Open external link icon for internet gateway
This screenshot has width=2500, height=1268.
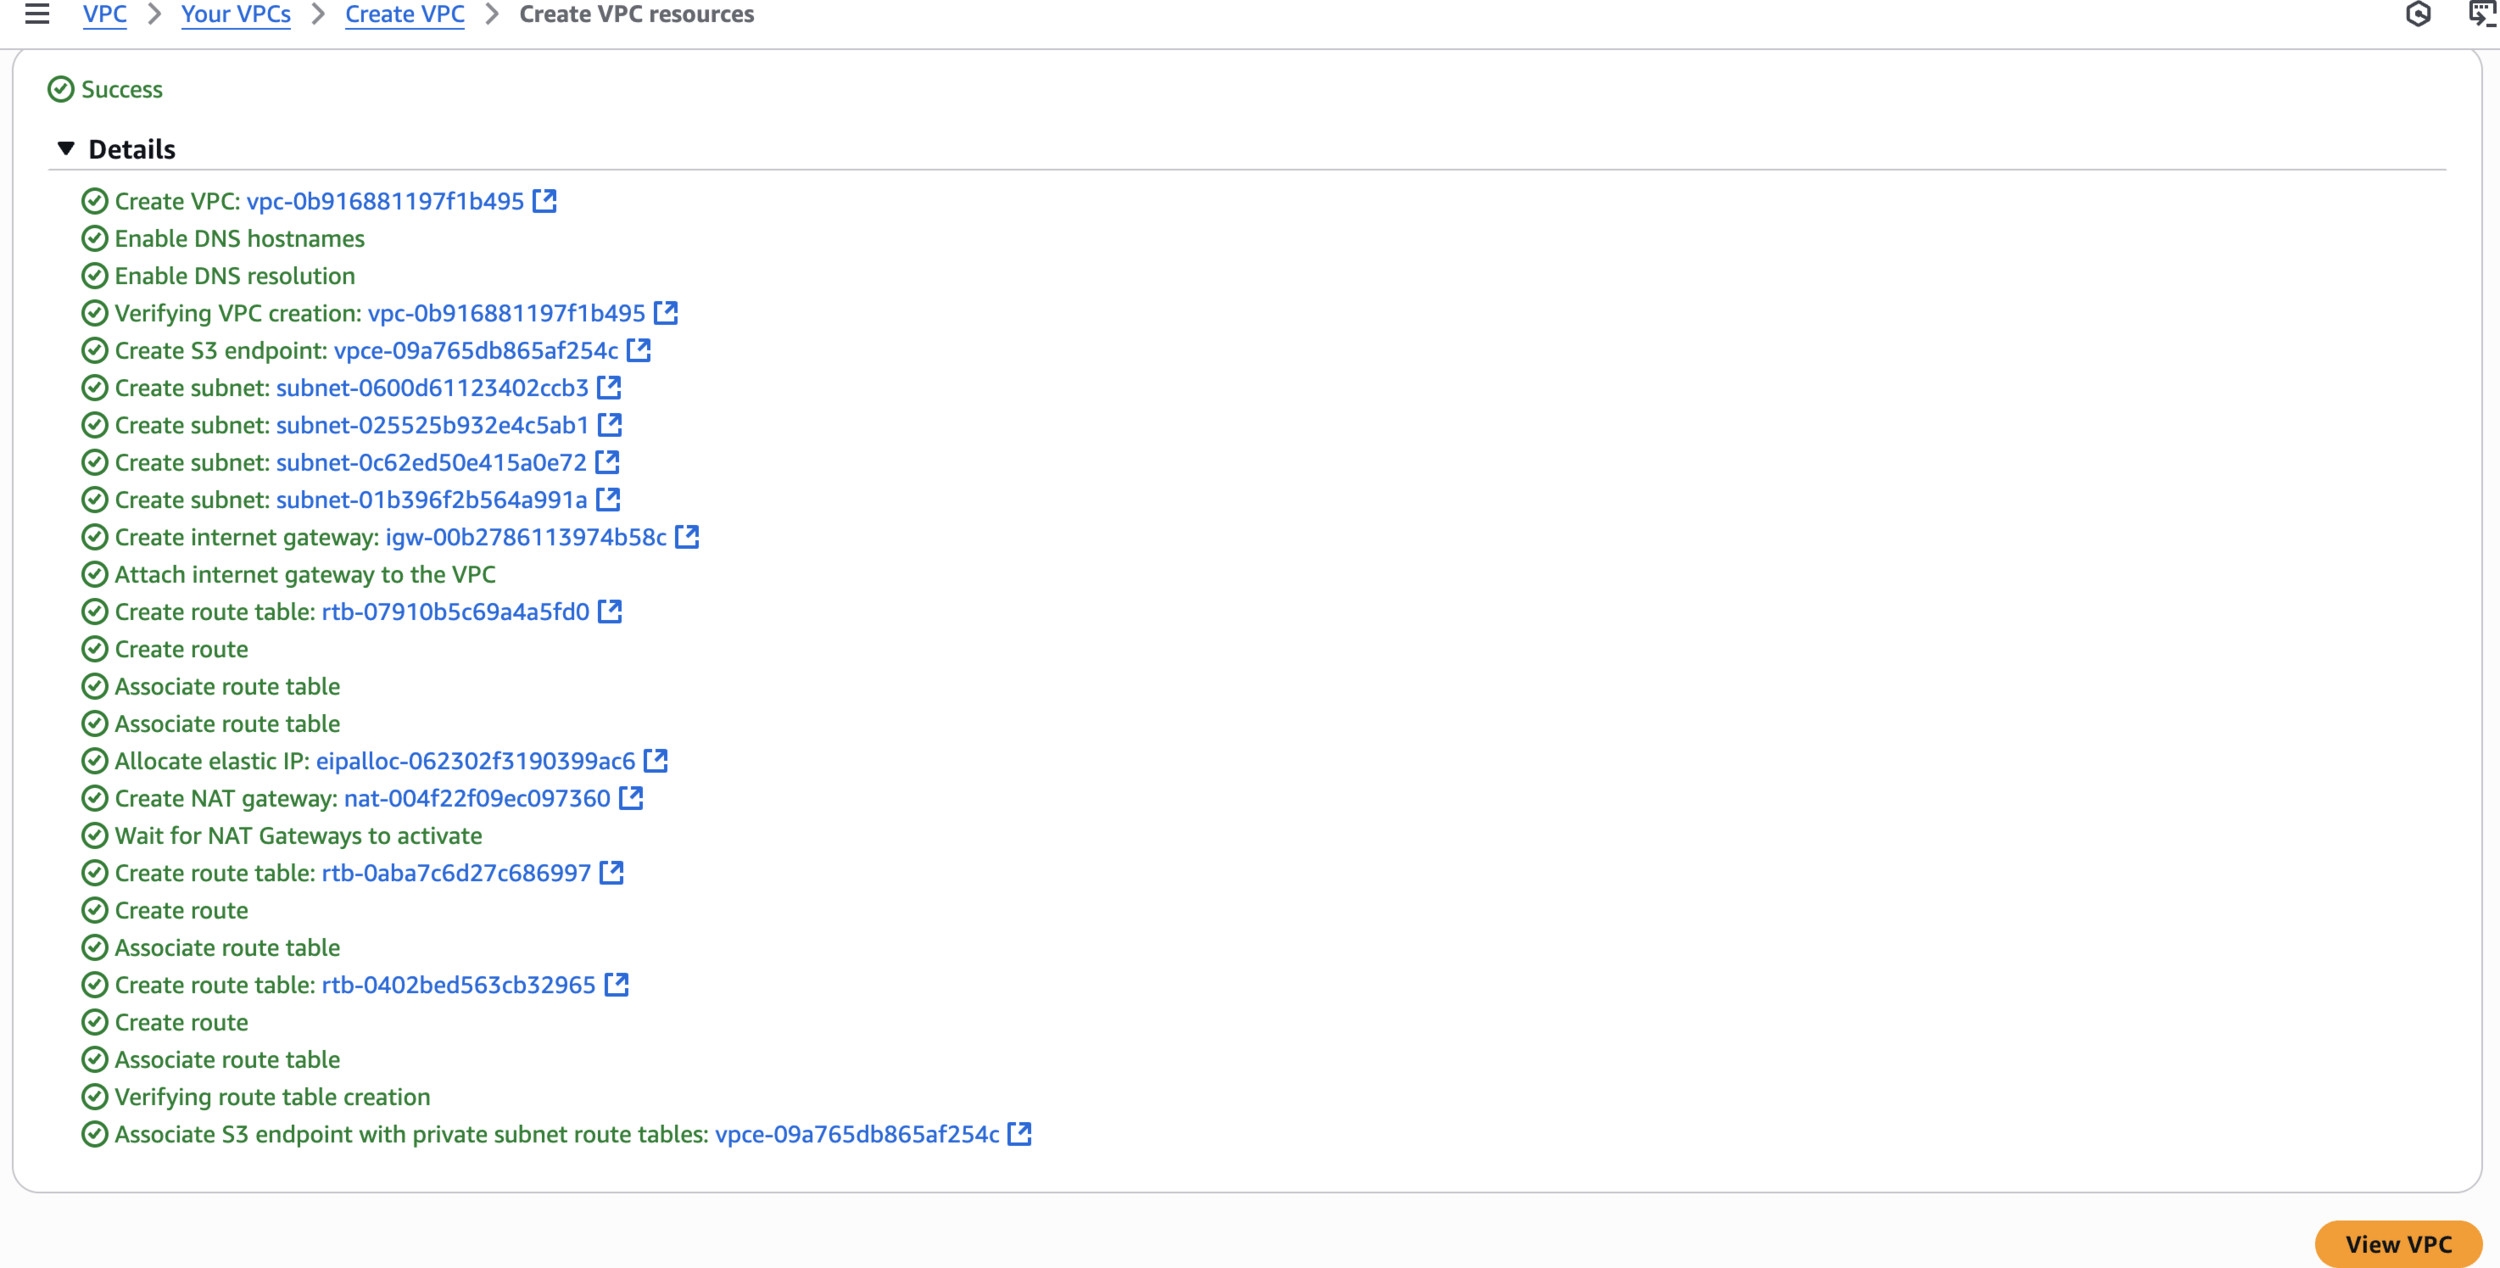(687, 537)
